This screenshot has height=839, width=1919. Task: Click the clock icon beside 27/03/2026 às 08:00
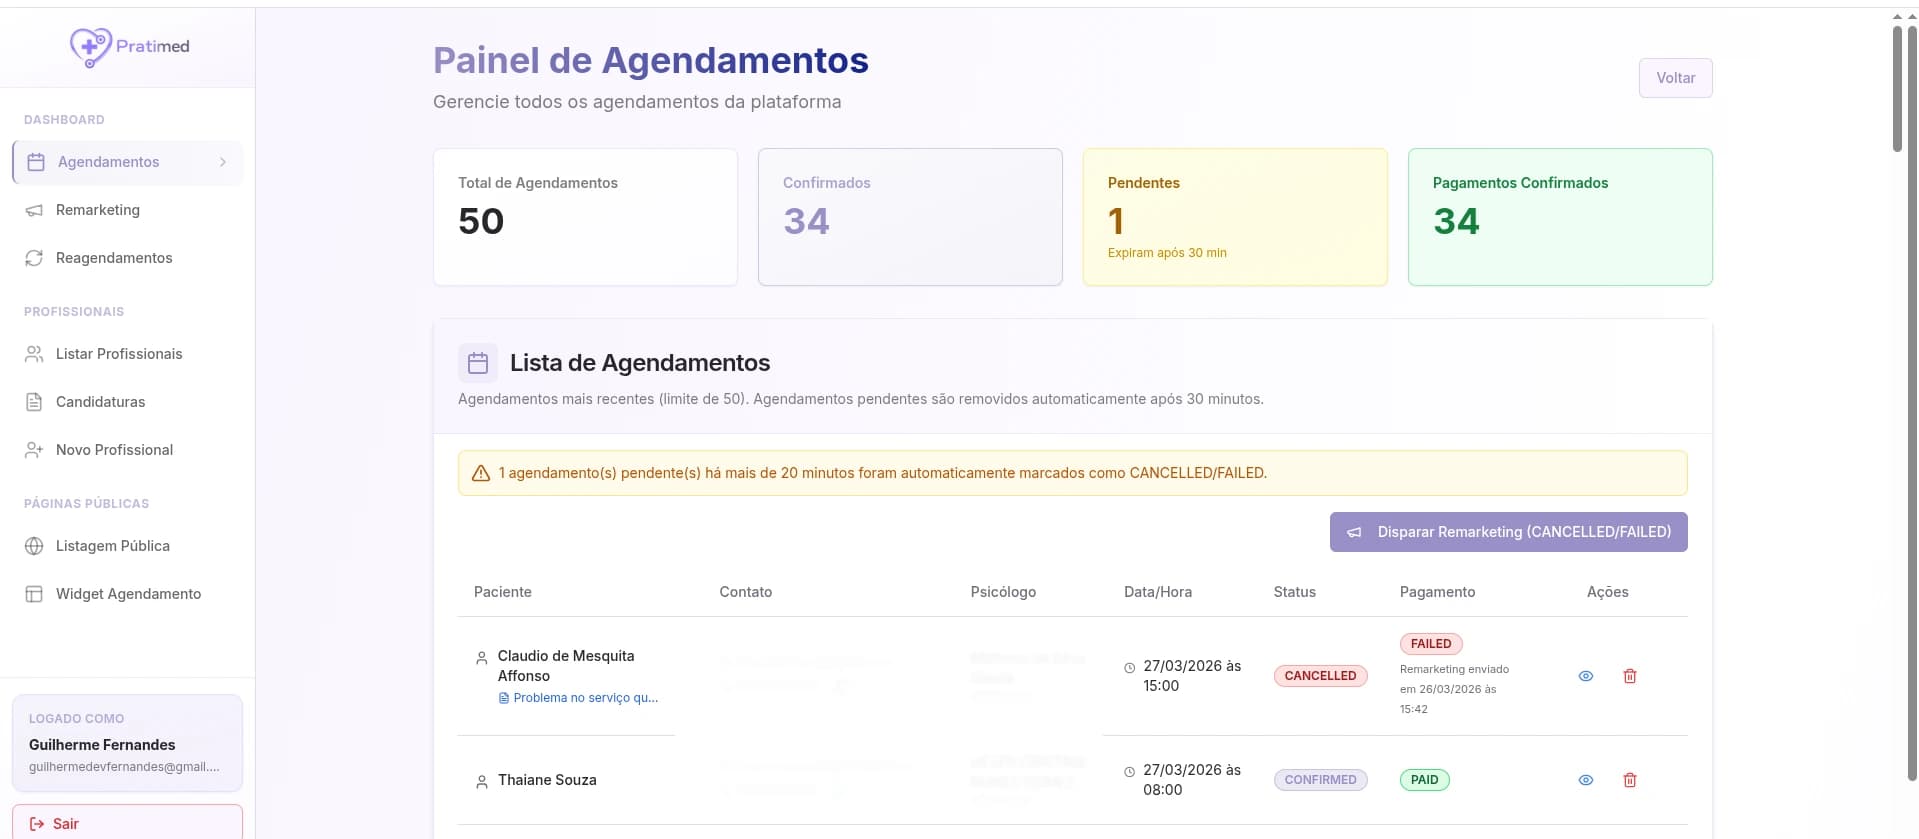pos(1130,771)
